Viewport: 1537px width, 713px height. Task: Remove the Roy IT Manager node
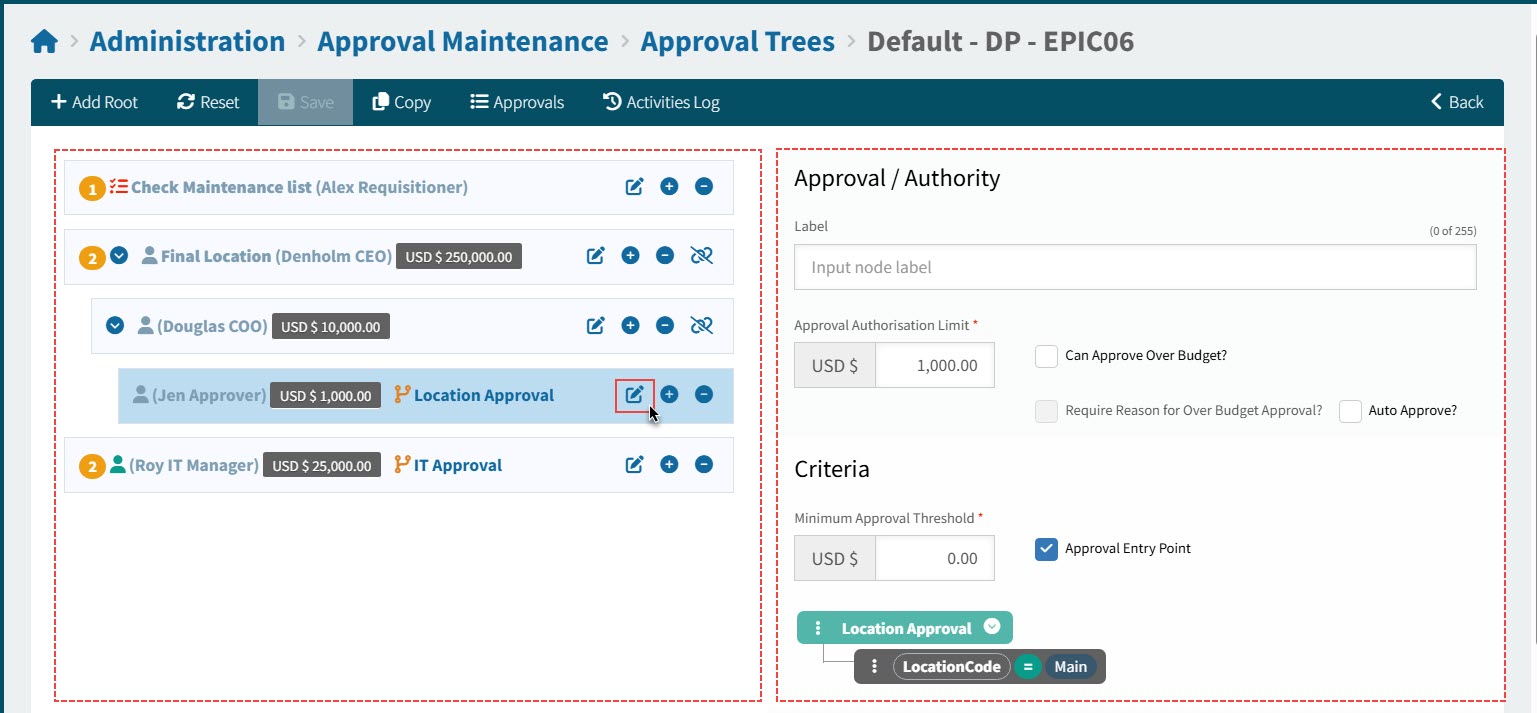point(704,464)
